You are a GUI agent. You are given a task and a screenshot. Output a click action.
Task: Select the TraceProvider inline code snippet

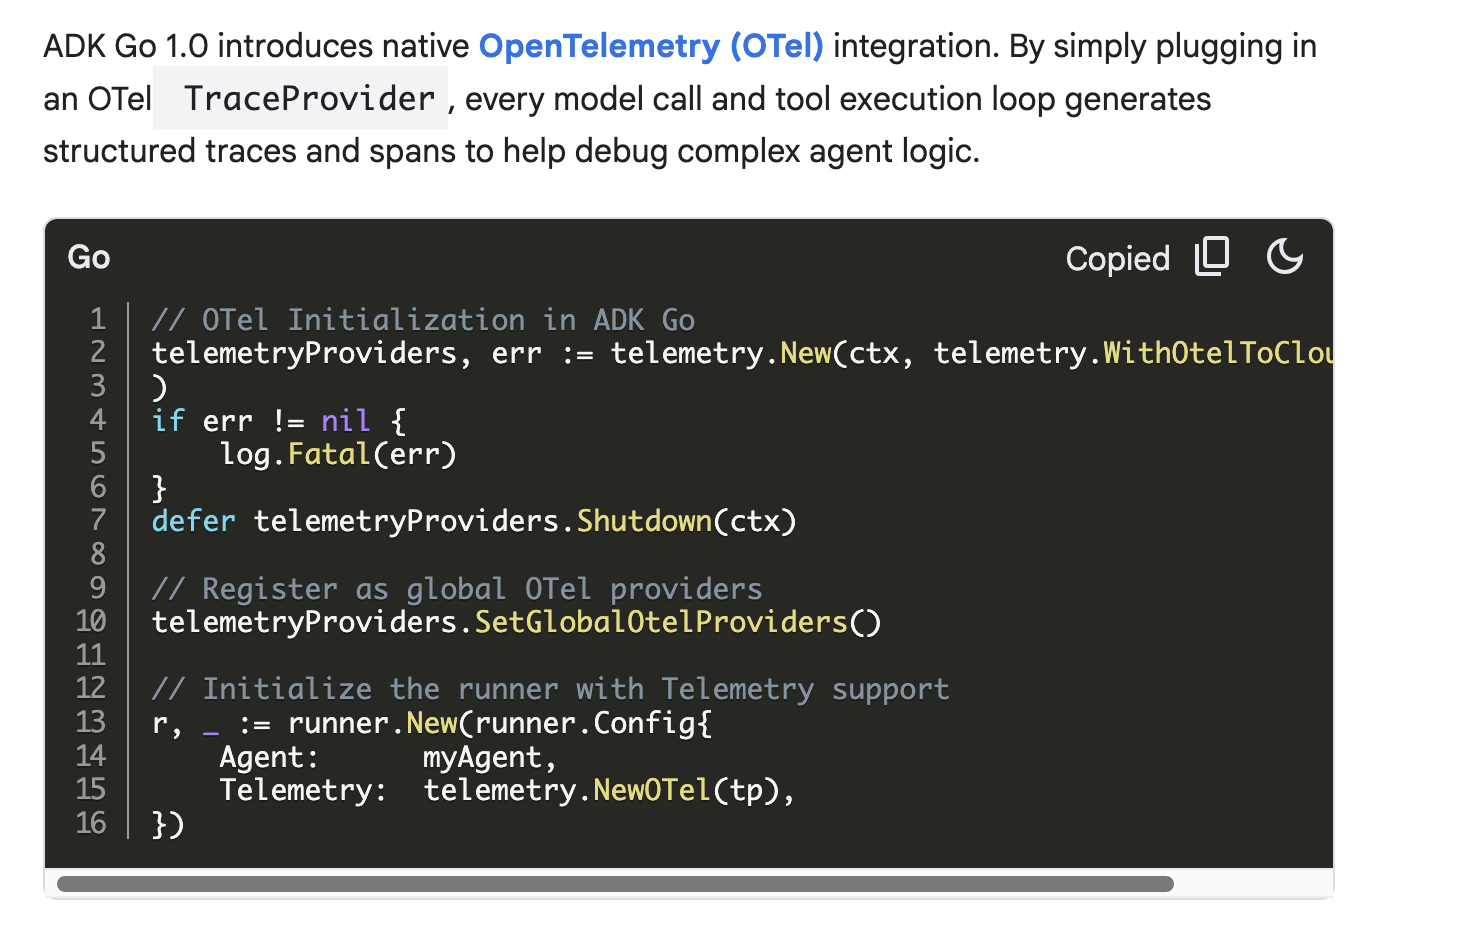click(x=299, y=98)
